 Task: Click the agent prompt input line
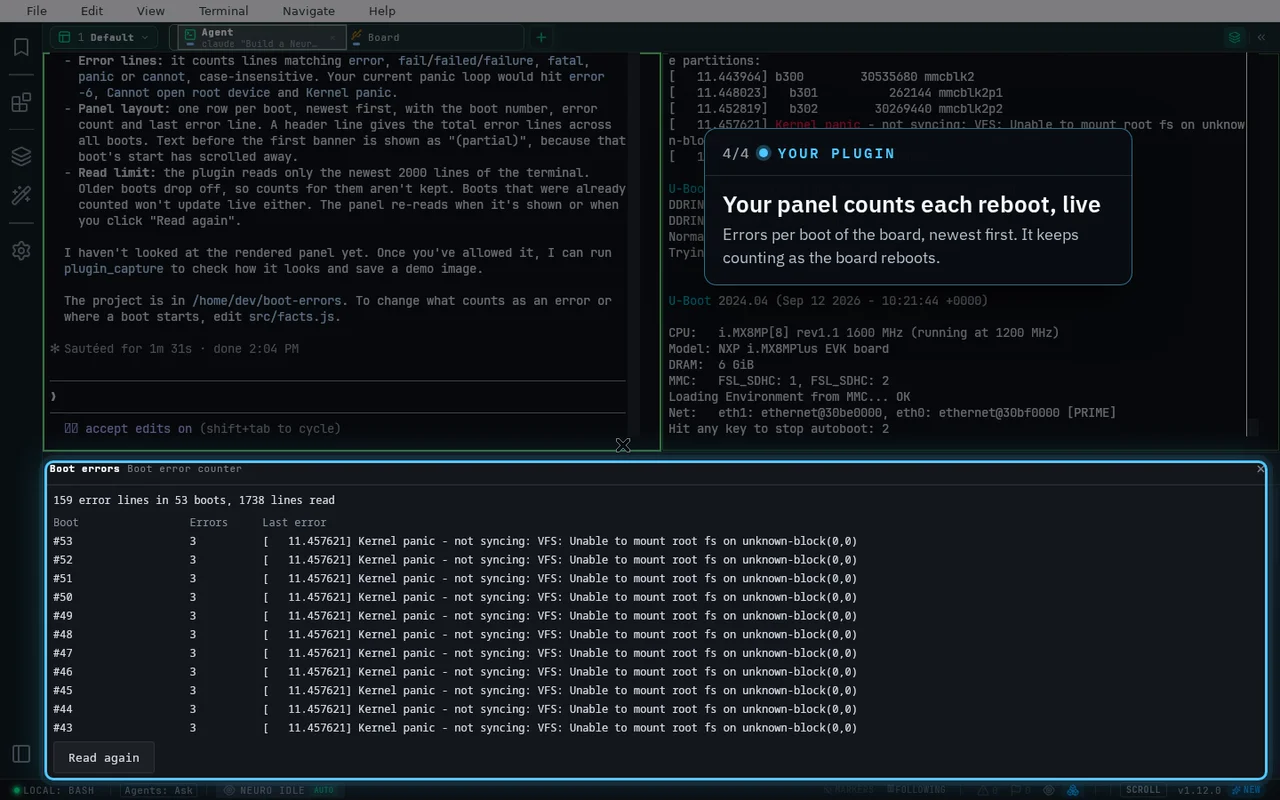338,397
